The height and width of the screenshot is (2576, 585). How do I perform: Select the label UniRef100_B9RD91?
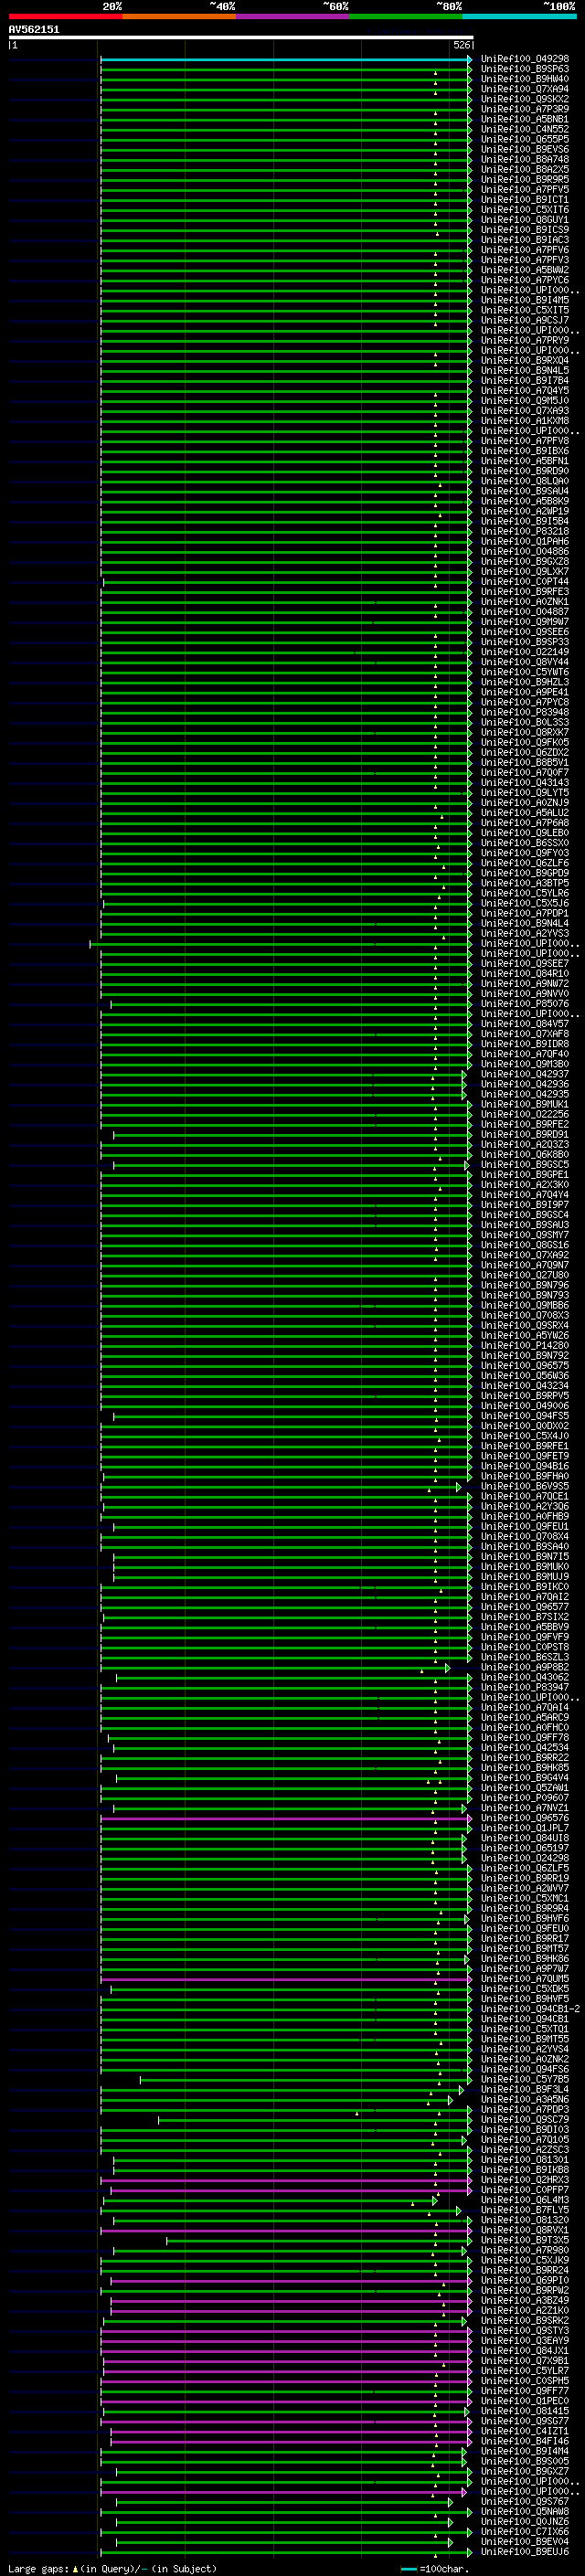click(525, 1134)
